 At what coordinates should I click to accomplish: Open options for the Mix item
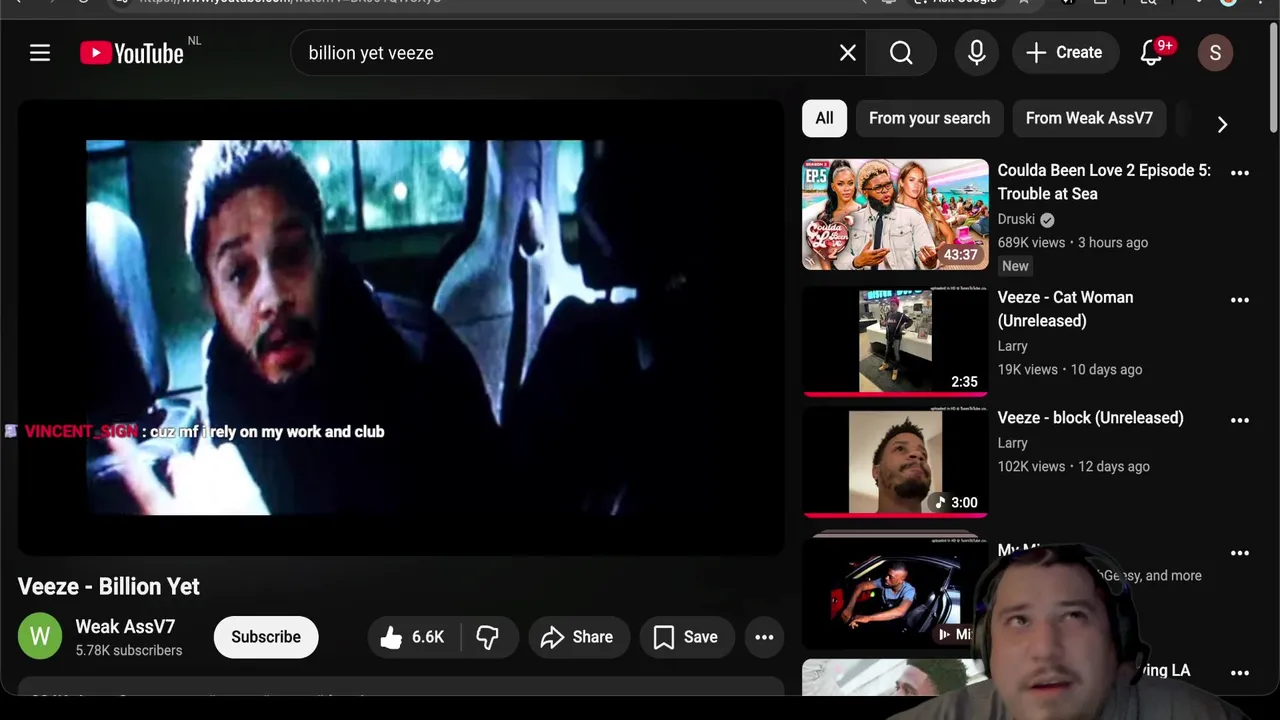(x=1240, y=553)
